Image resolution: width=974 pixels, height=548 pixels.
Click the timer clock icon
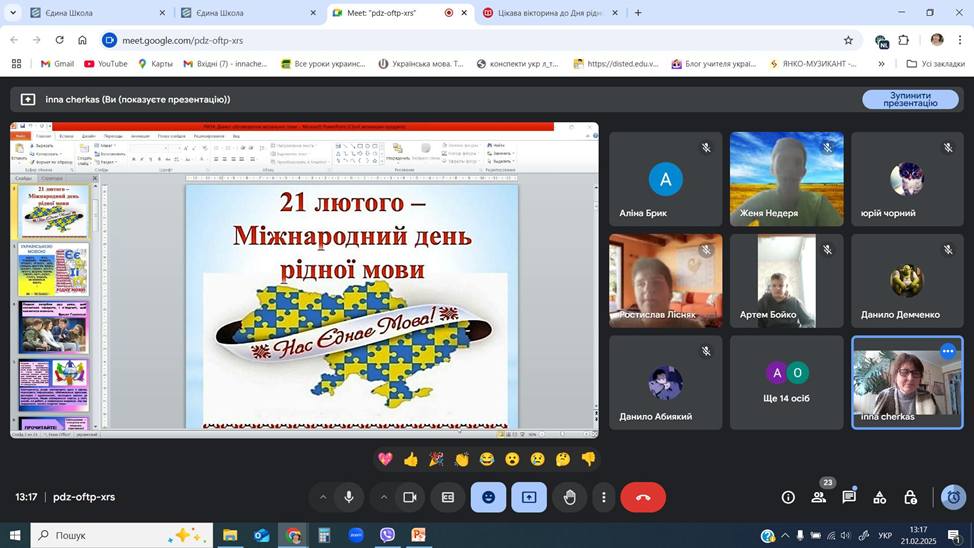tap(954, 497)
